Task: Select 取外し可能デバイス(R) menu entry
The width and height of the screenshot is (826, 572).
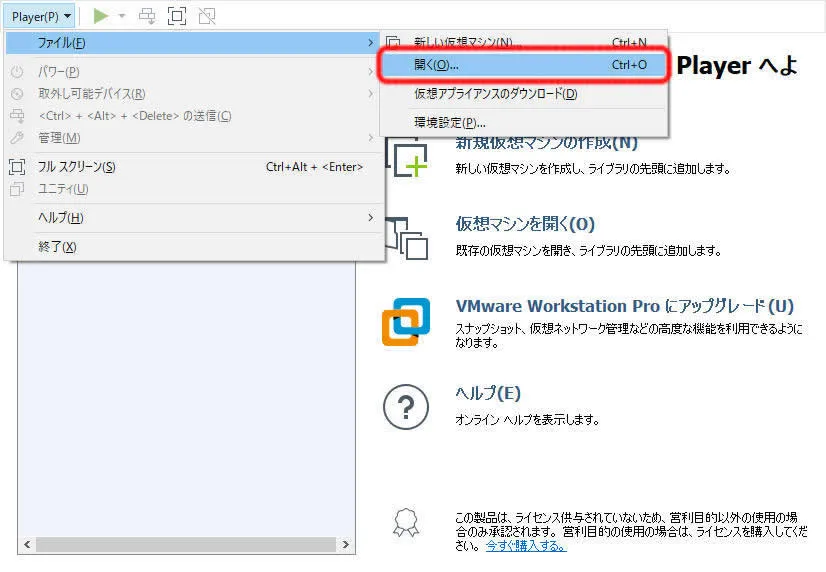Action: [193, 94]
